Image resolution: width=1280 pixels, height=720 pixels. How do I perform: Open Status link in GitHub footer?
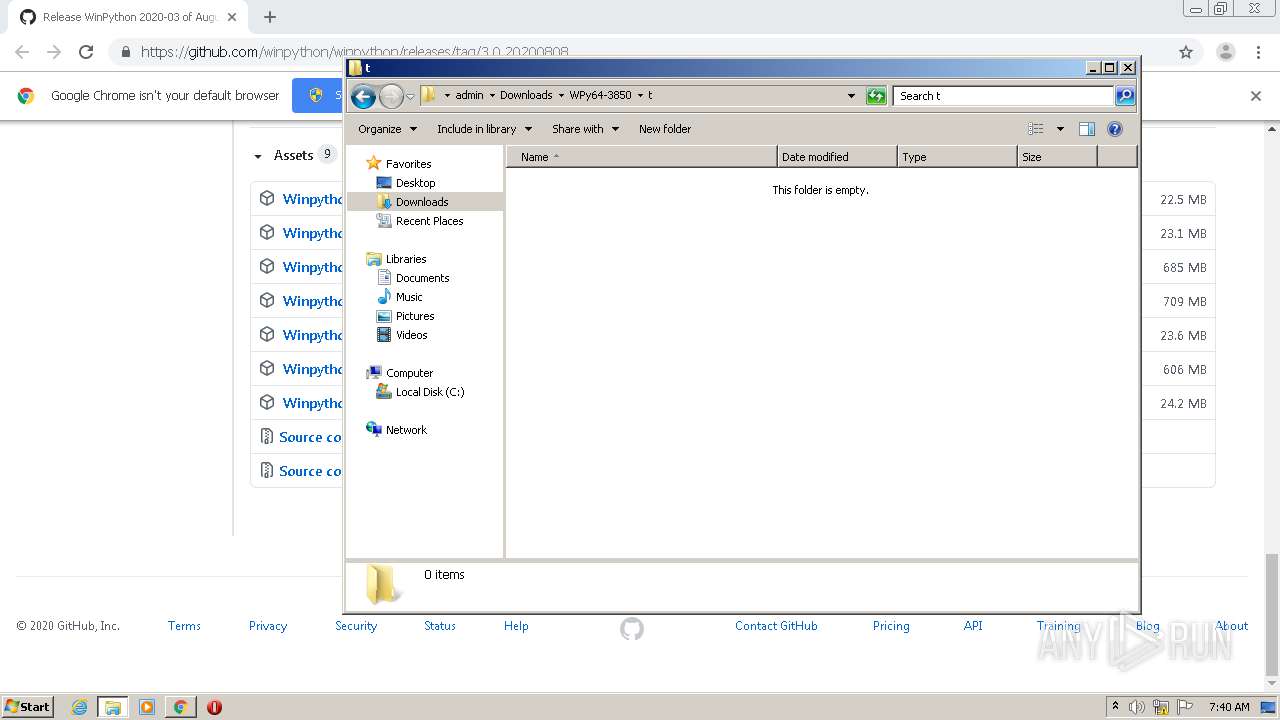pyautogui.click(x=439, y=626)
